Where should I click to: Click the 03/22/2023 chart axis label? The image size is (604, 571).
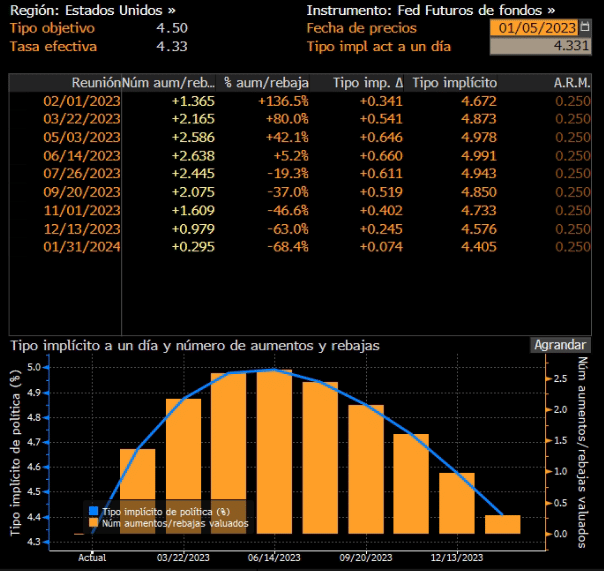coord(183,558)
